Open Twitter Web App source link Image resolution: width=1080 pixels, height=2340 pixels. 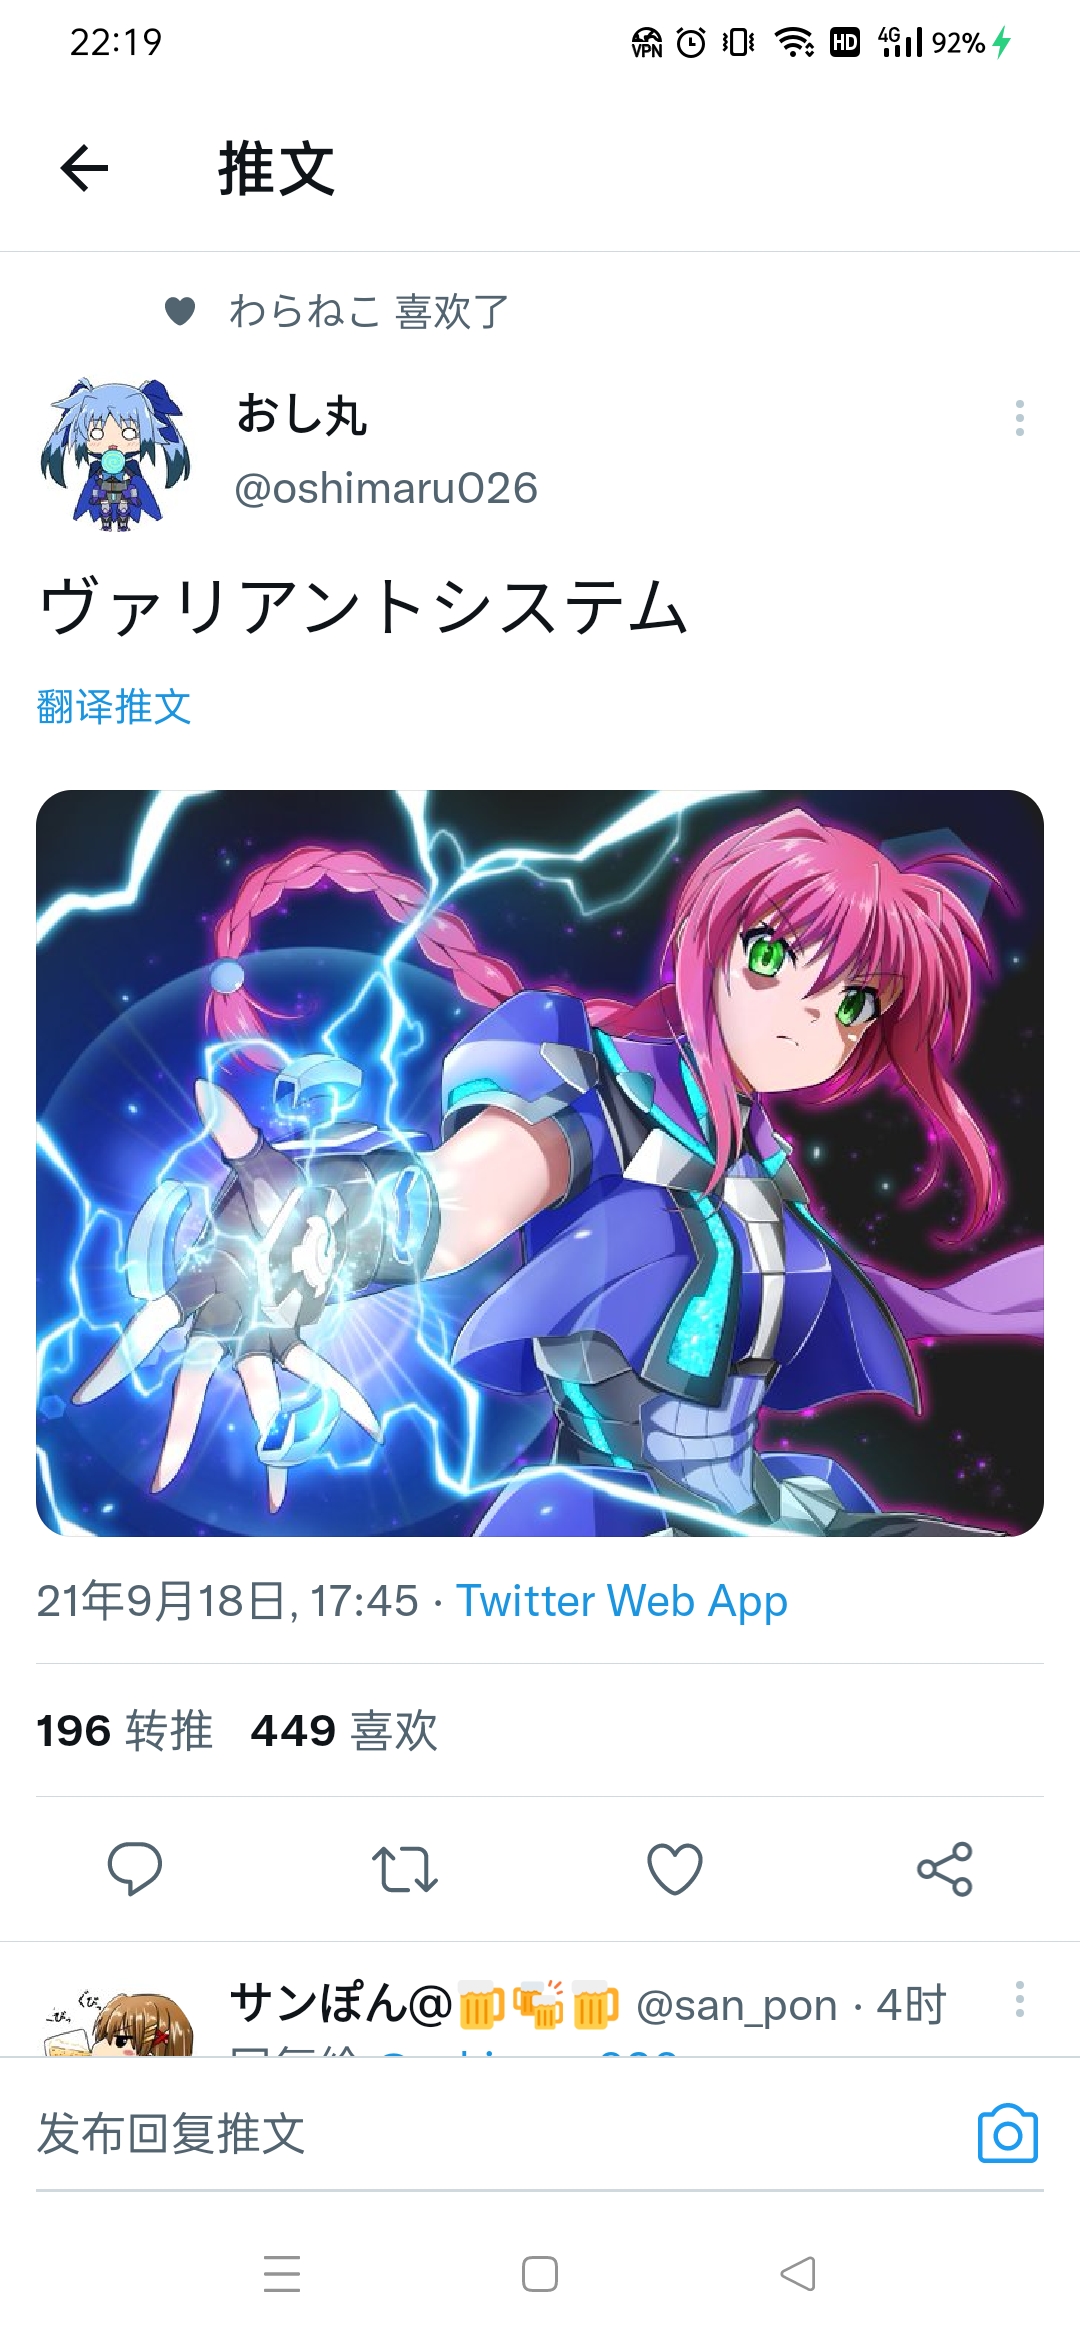(622, 1601)
